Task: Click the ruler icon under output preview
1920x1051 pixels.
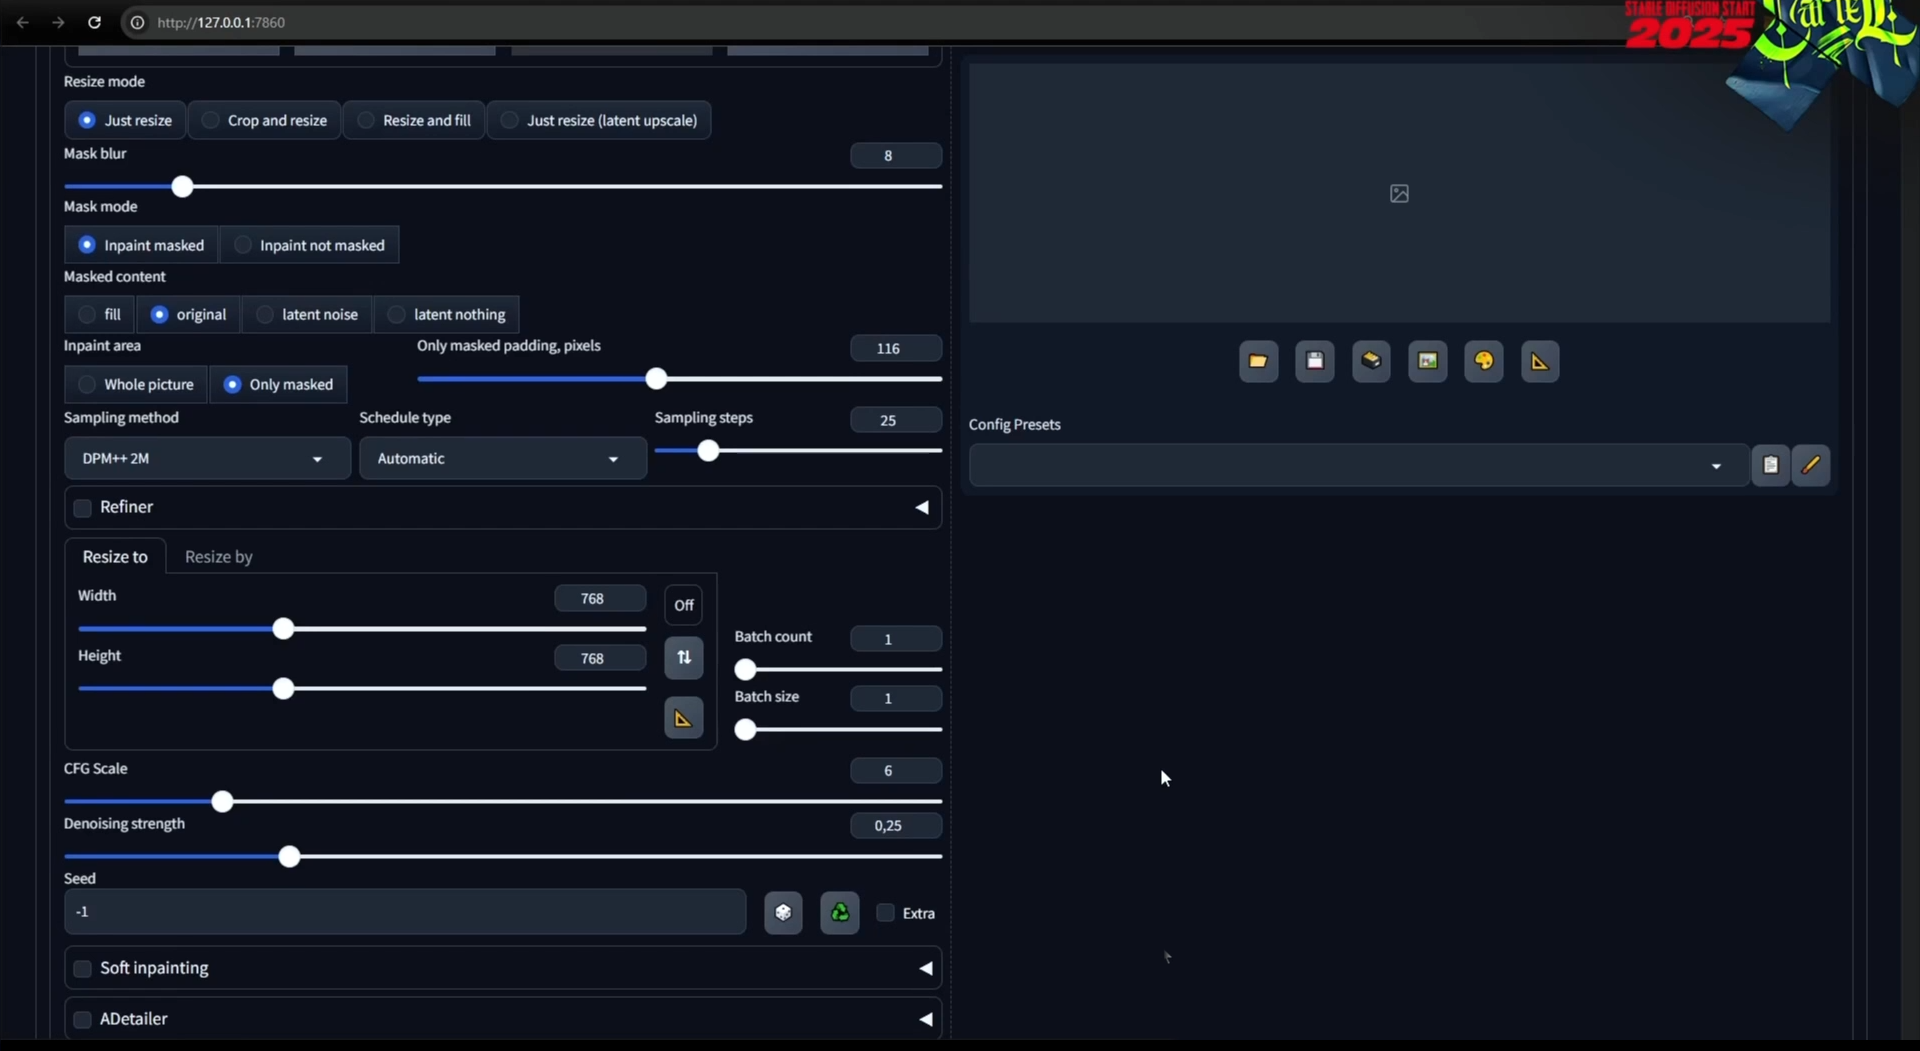Action: coord(1540,361)
